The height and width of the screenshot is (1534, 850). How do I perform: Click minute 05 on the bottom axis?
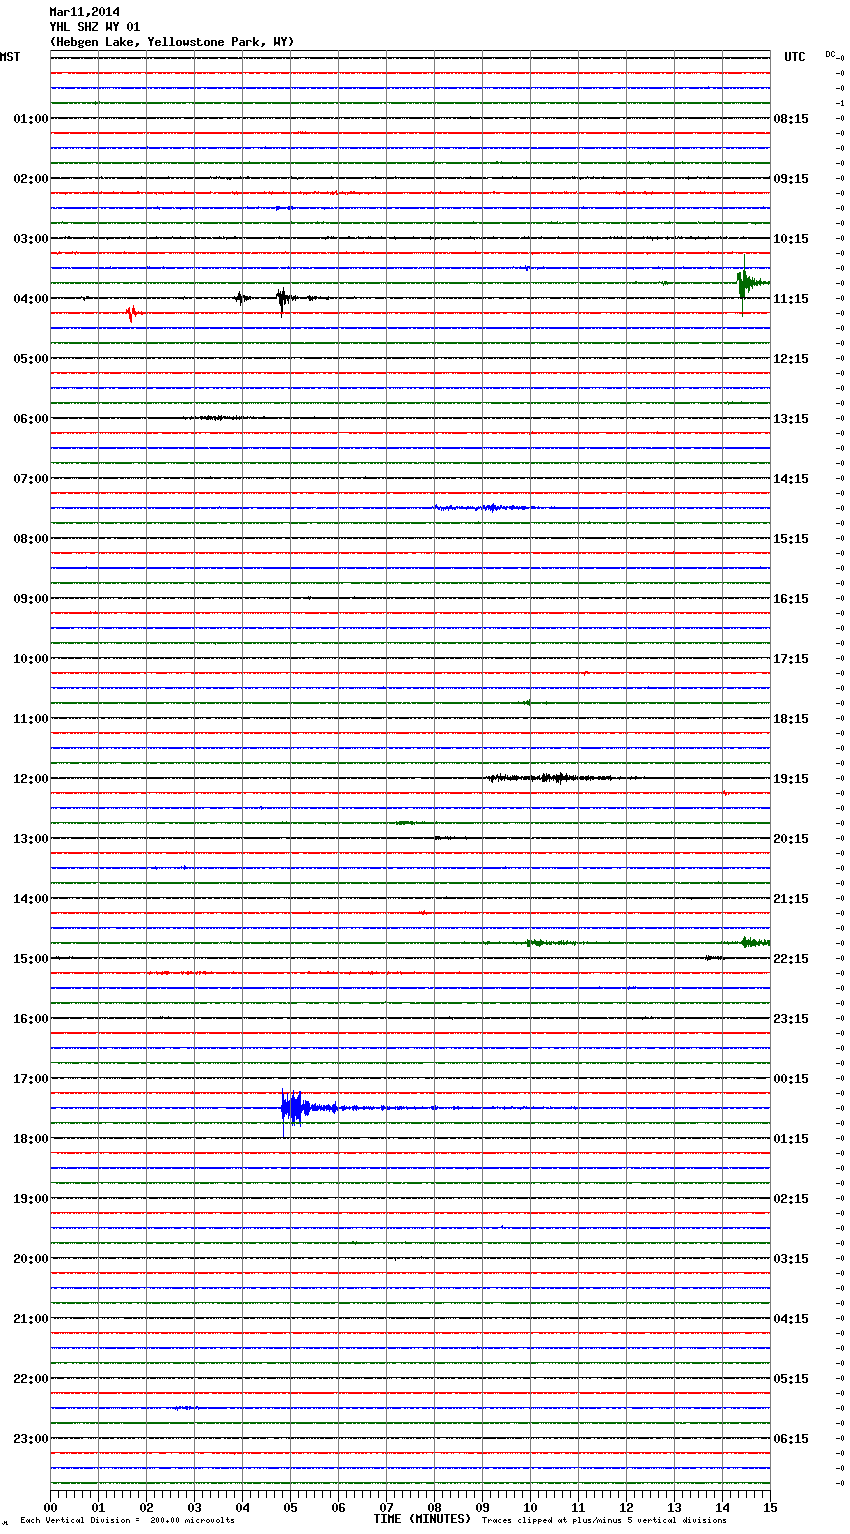pyautogui.click(x=290, y=1507)
